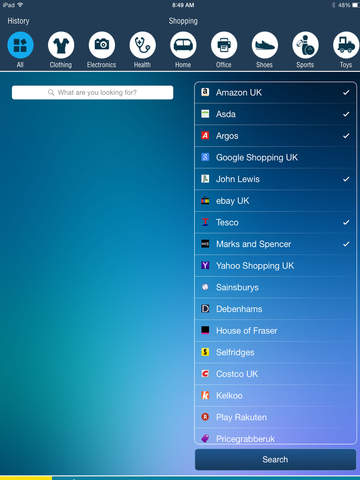Open the Toys category icon
Screen dimensions: 360x480
click(x=346, y=45)
